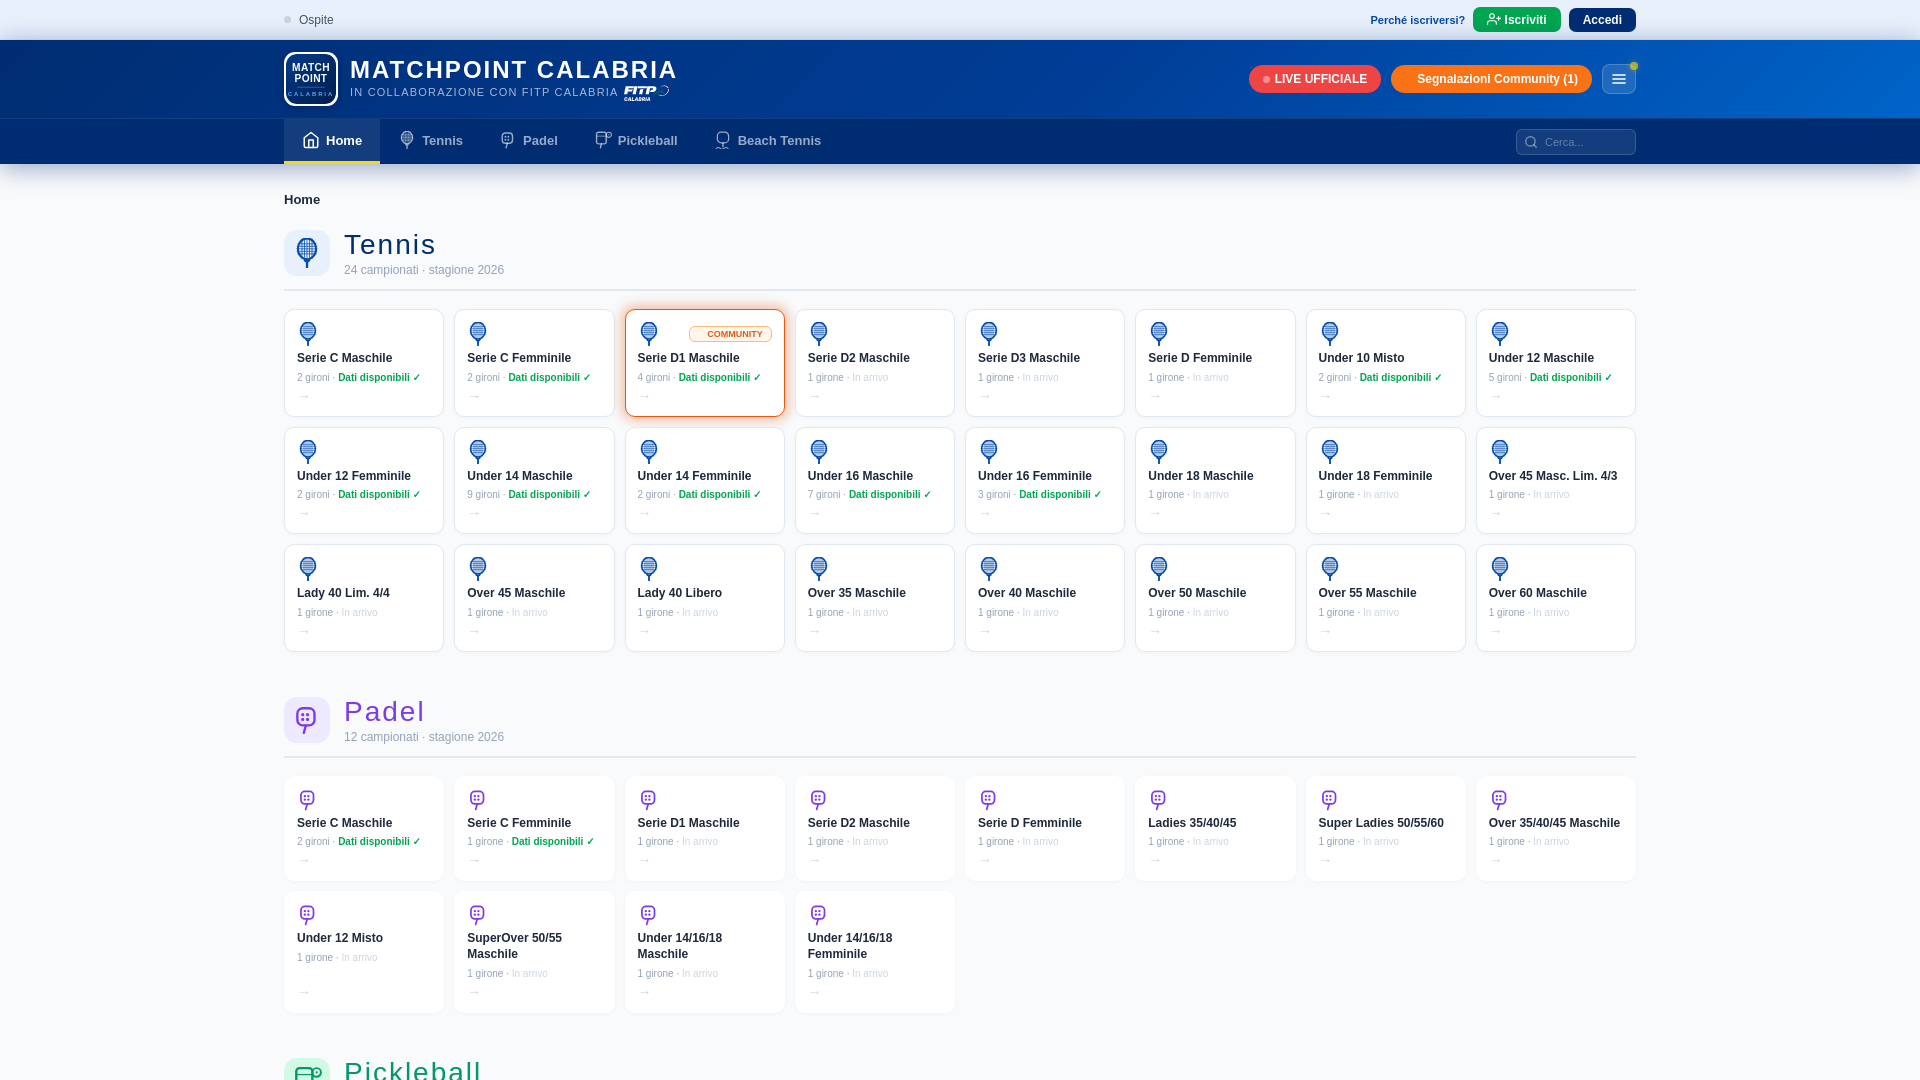
Task: Click racket icon on Over 35 Maschile card
Action: 819,568
